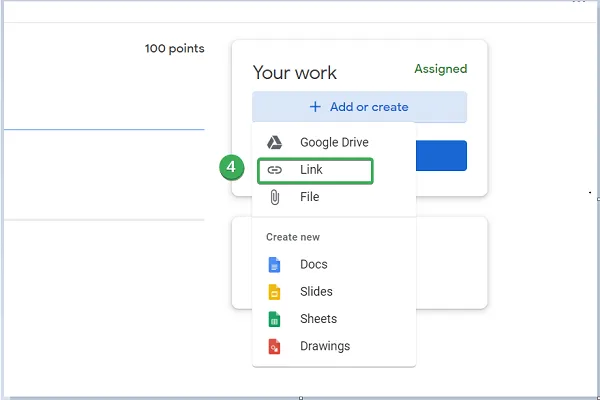This screenshot has width=600, height=400.
Task: Click the Your work heading
Action: pyautogui.click(x=295, y=73)
